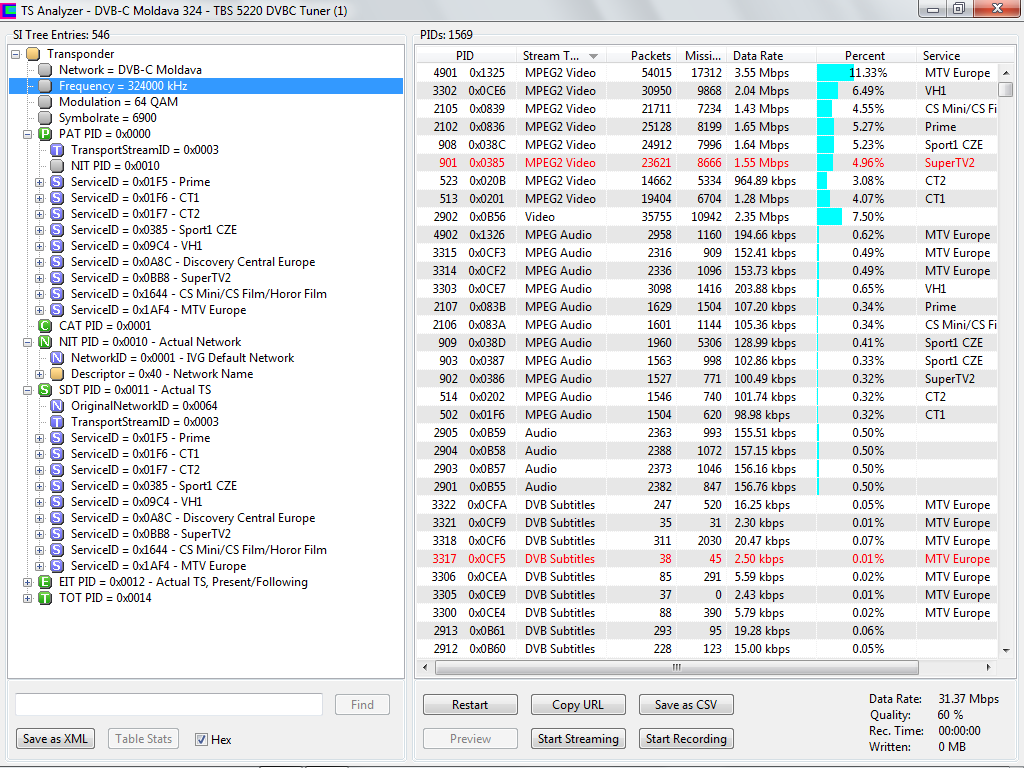Click the Modulation = 64 QAM icon
Image resolution: width=1024 pixels, height=768 pixels.
(45, 102)
